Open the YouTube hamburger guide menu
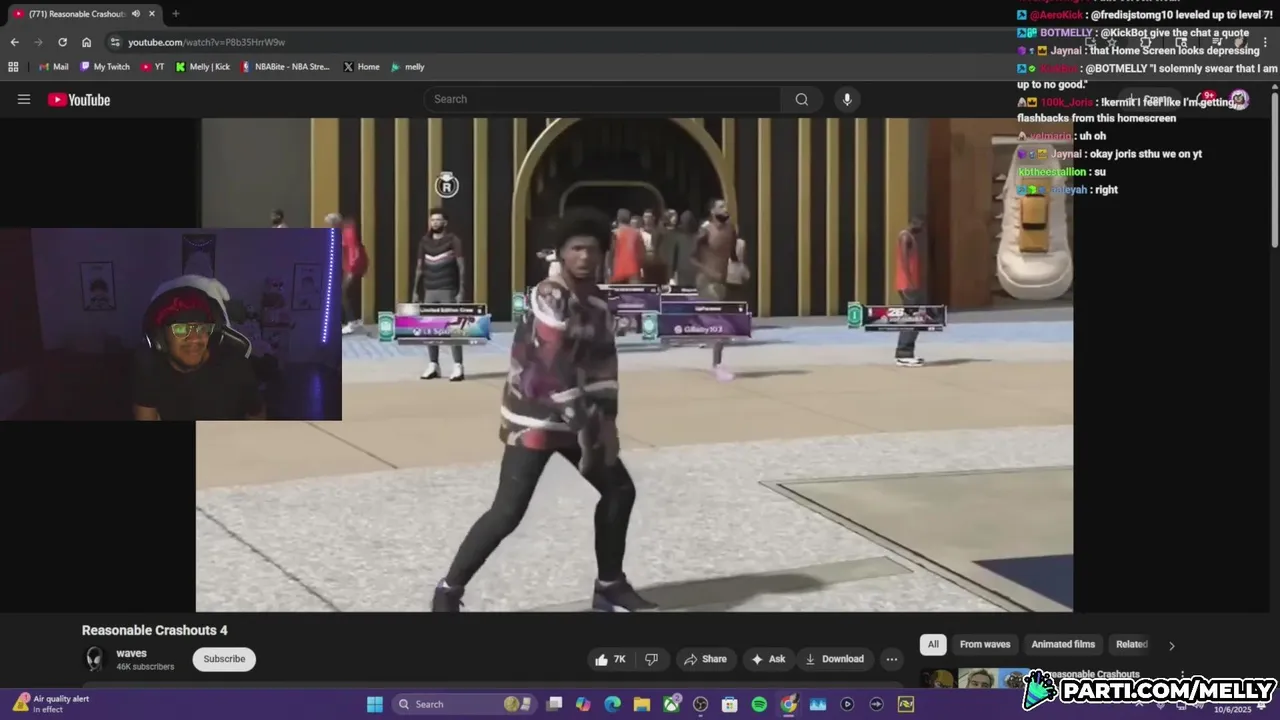The height and width of the screenshot is (720, 1280). 24,99
